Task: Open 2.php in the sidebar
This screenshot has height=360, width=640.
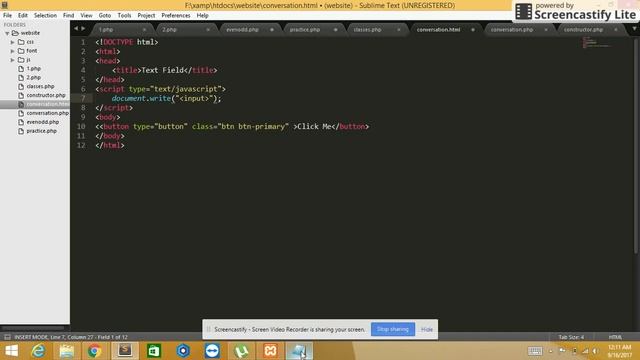Action: (33, 78)
